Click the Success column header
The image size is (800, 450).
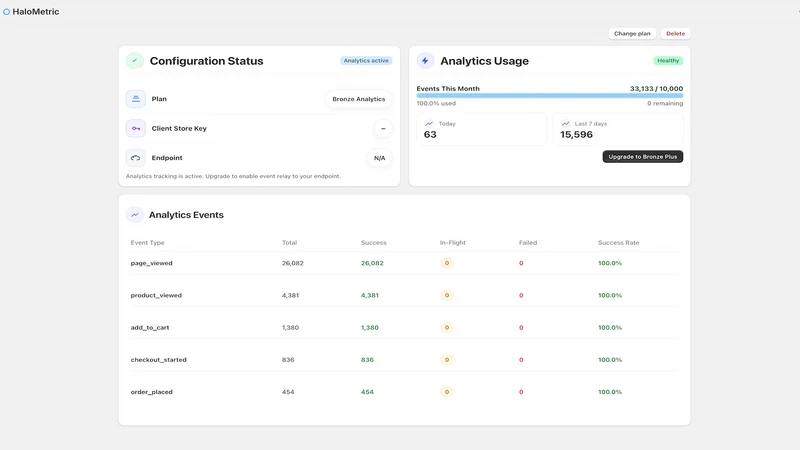[373, 243]
